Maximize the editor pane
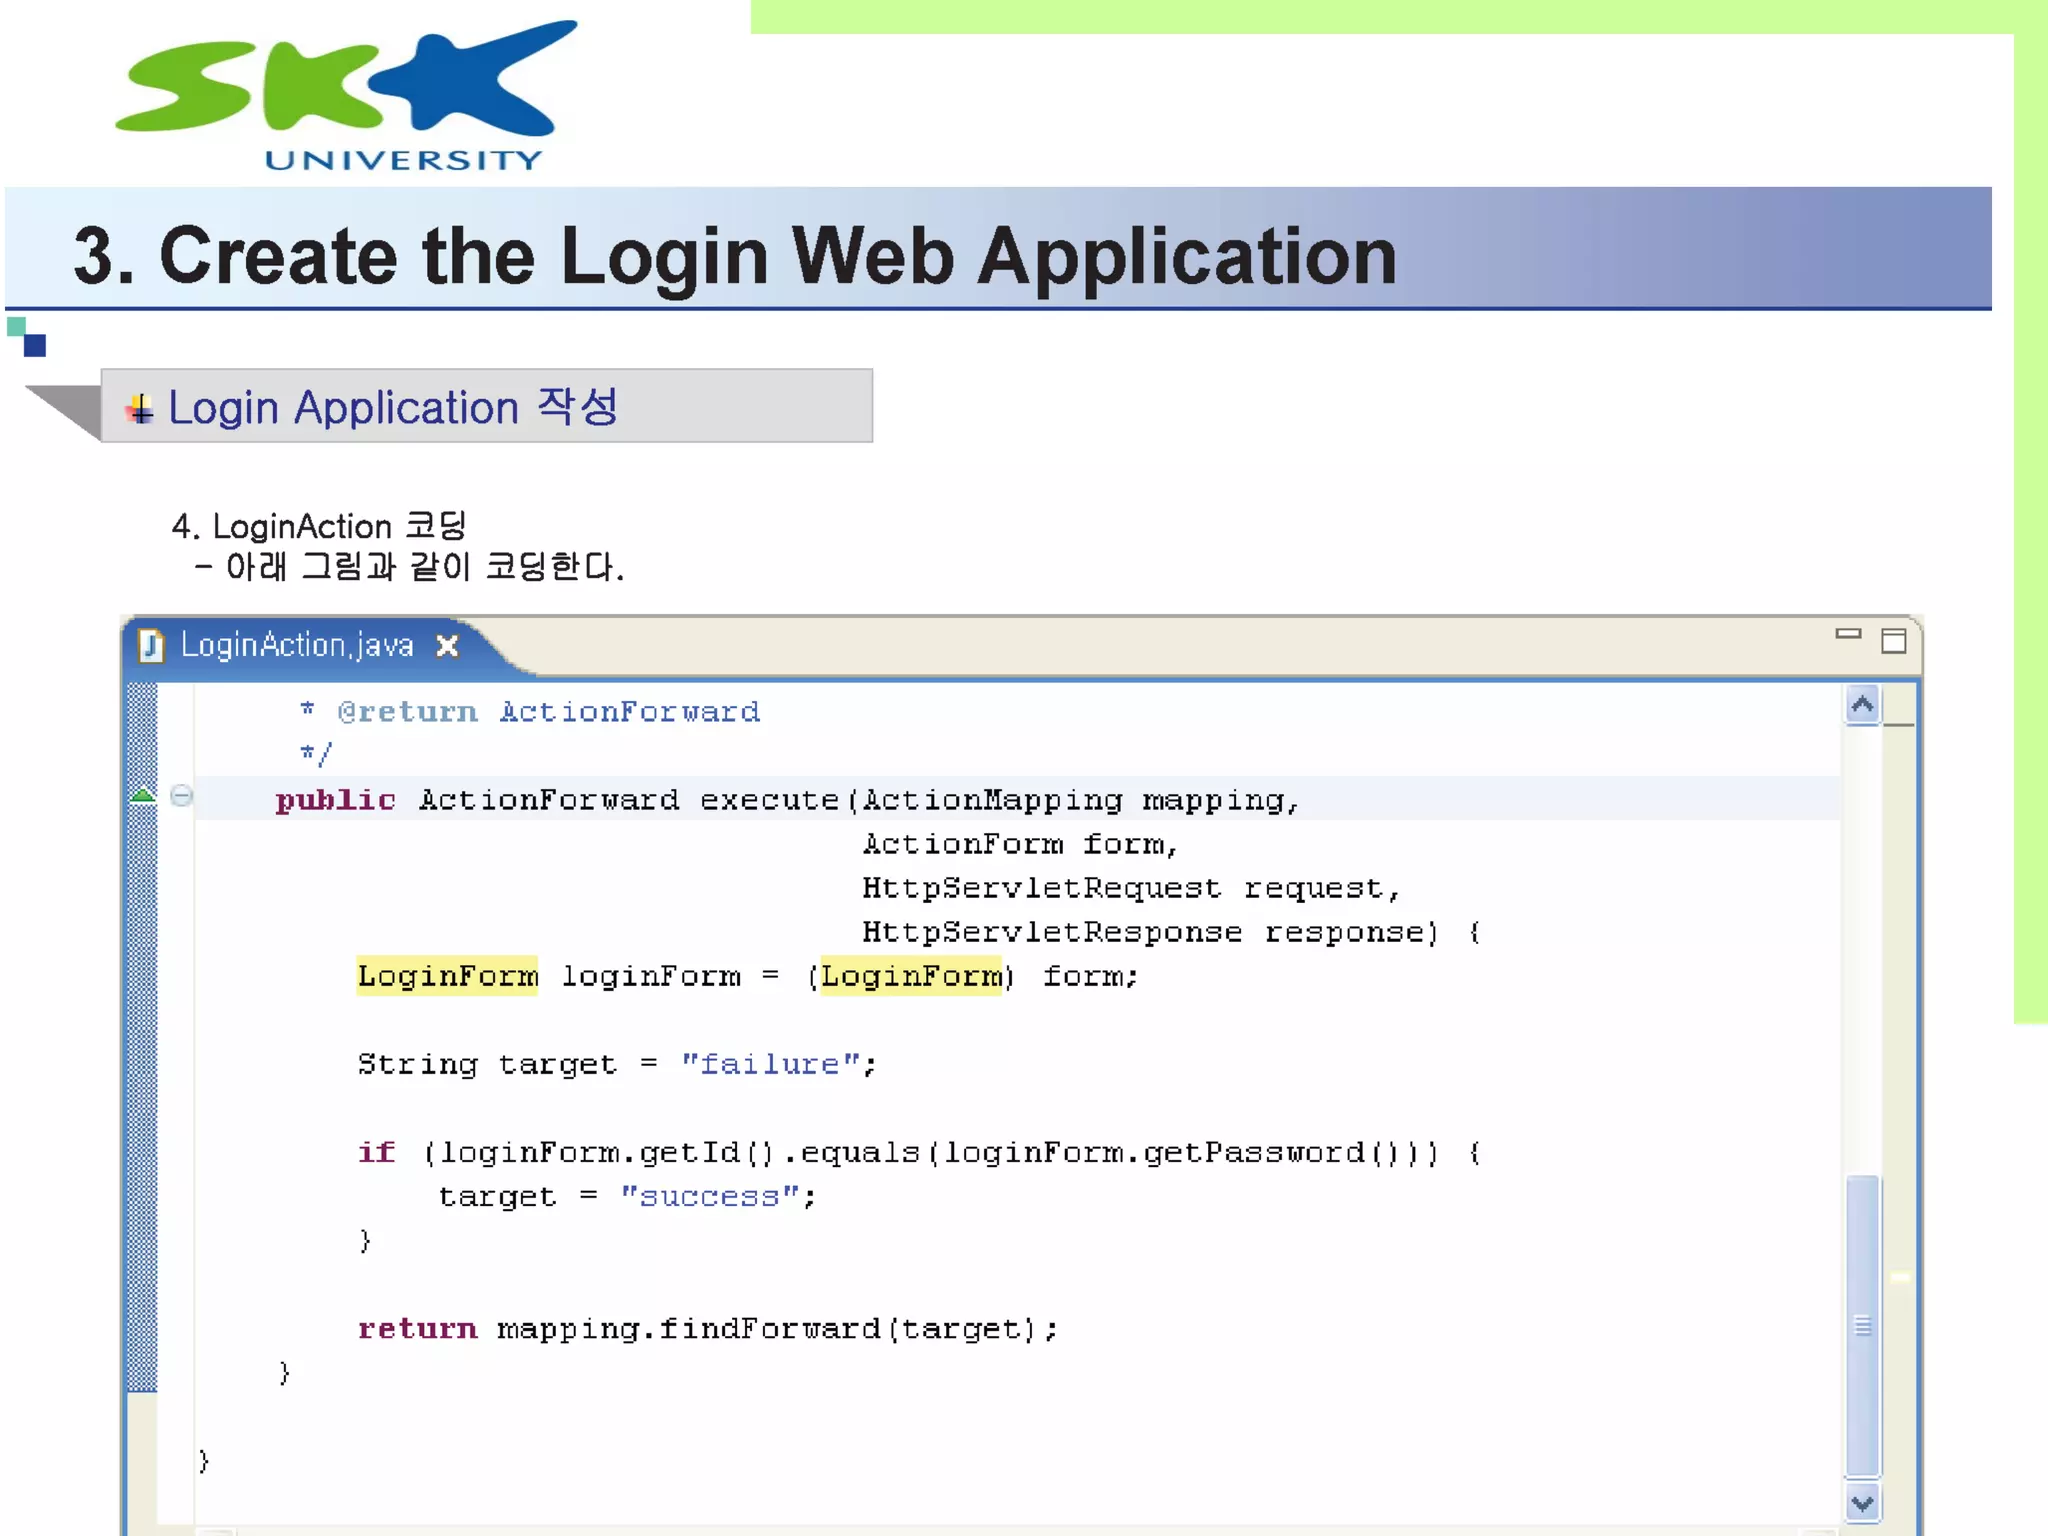The height and width of the screenshot is (1536, 2048). coord(1893,641)
